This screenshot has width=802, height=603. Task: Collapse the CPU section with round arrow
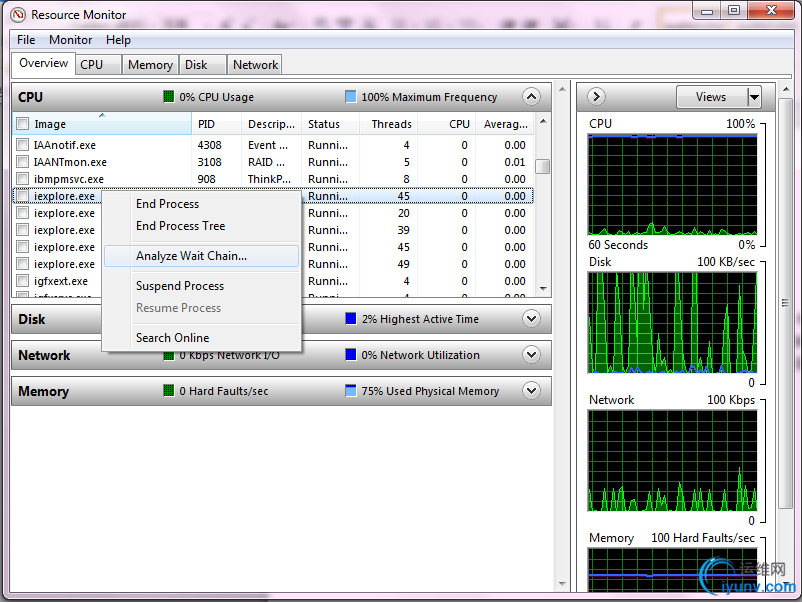[531, 97]
